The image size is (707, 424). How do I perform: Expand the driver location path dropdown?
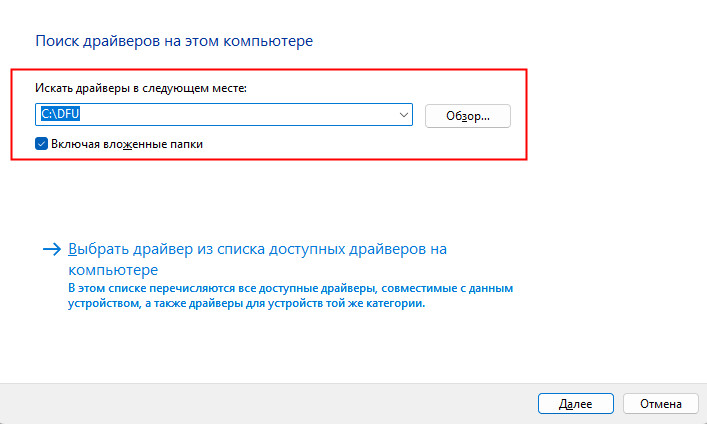point(404,115)
